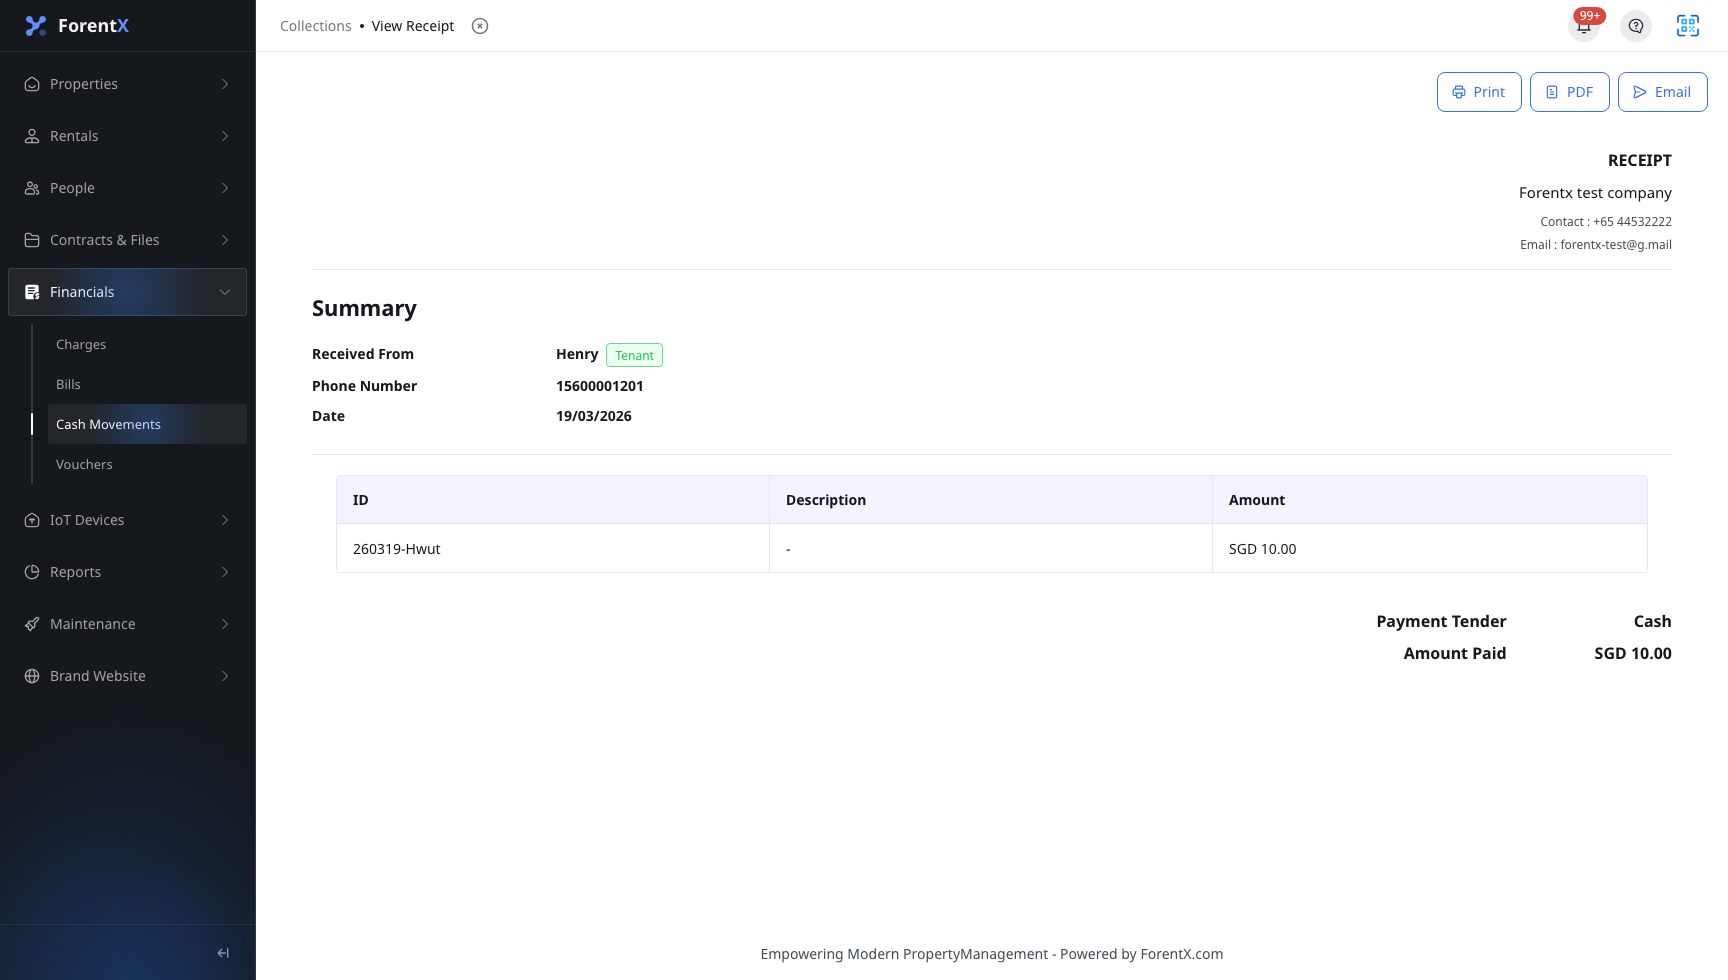The height and width of the screenshot is (980, 1728).
Task: Click the ID column header
Action: (553, 500)
